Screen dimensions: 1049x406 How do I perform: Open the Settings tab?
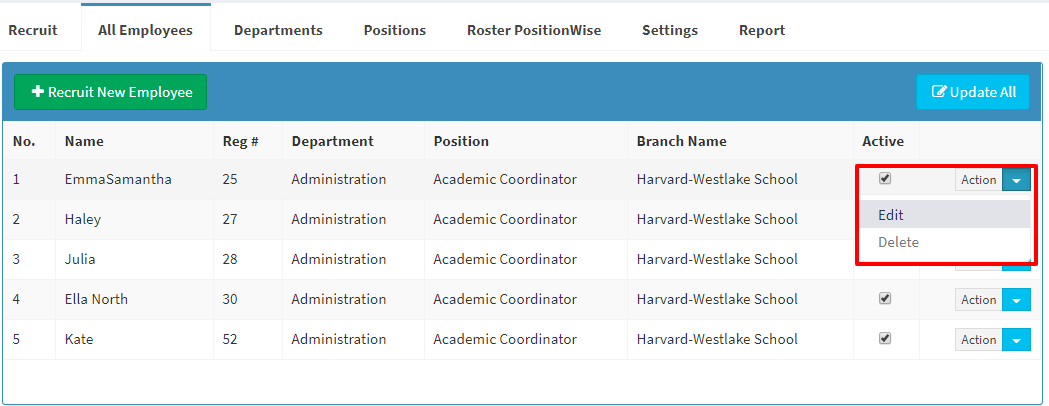point(670,30)
